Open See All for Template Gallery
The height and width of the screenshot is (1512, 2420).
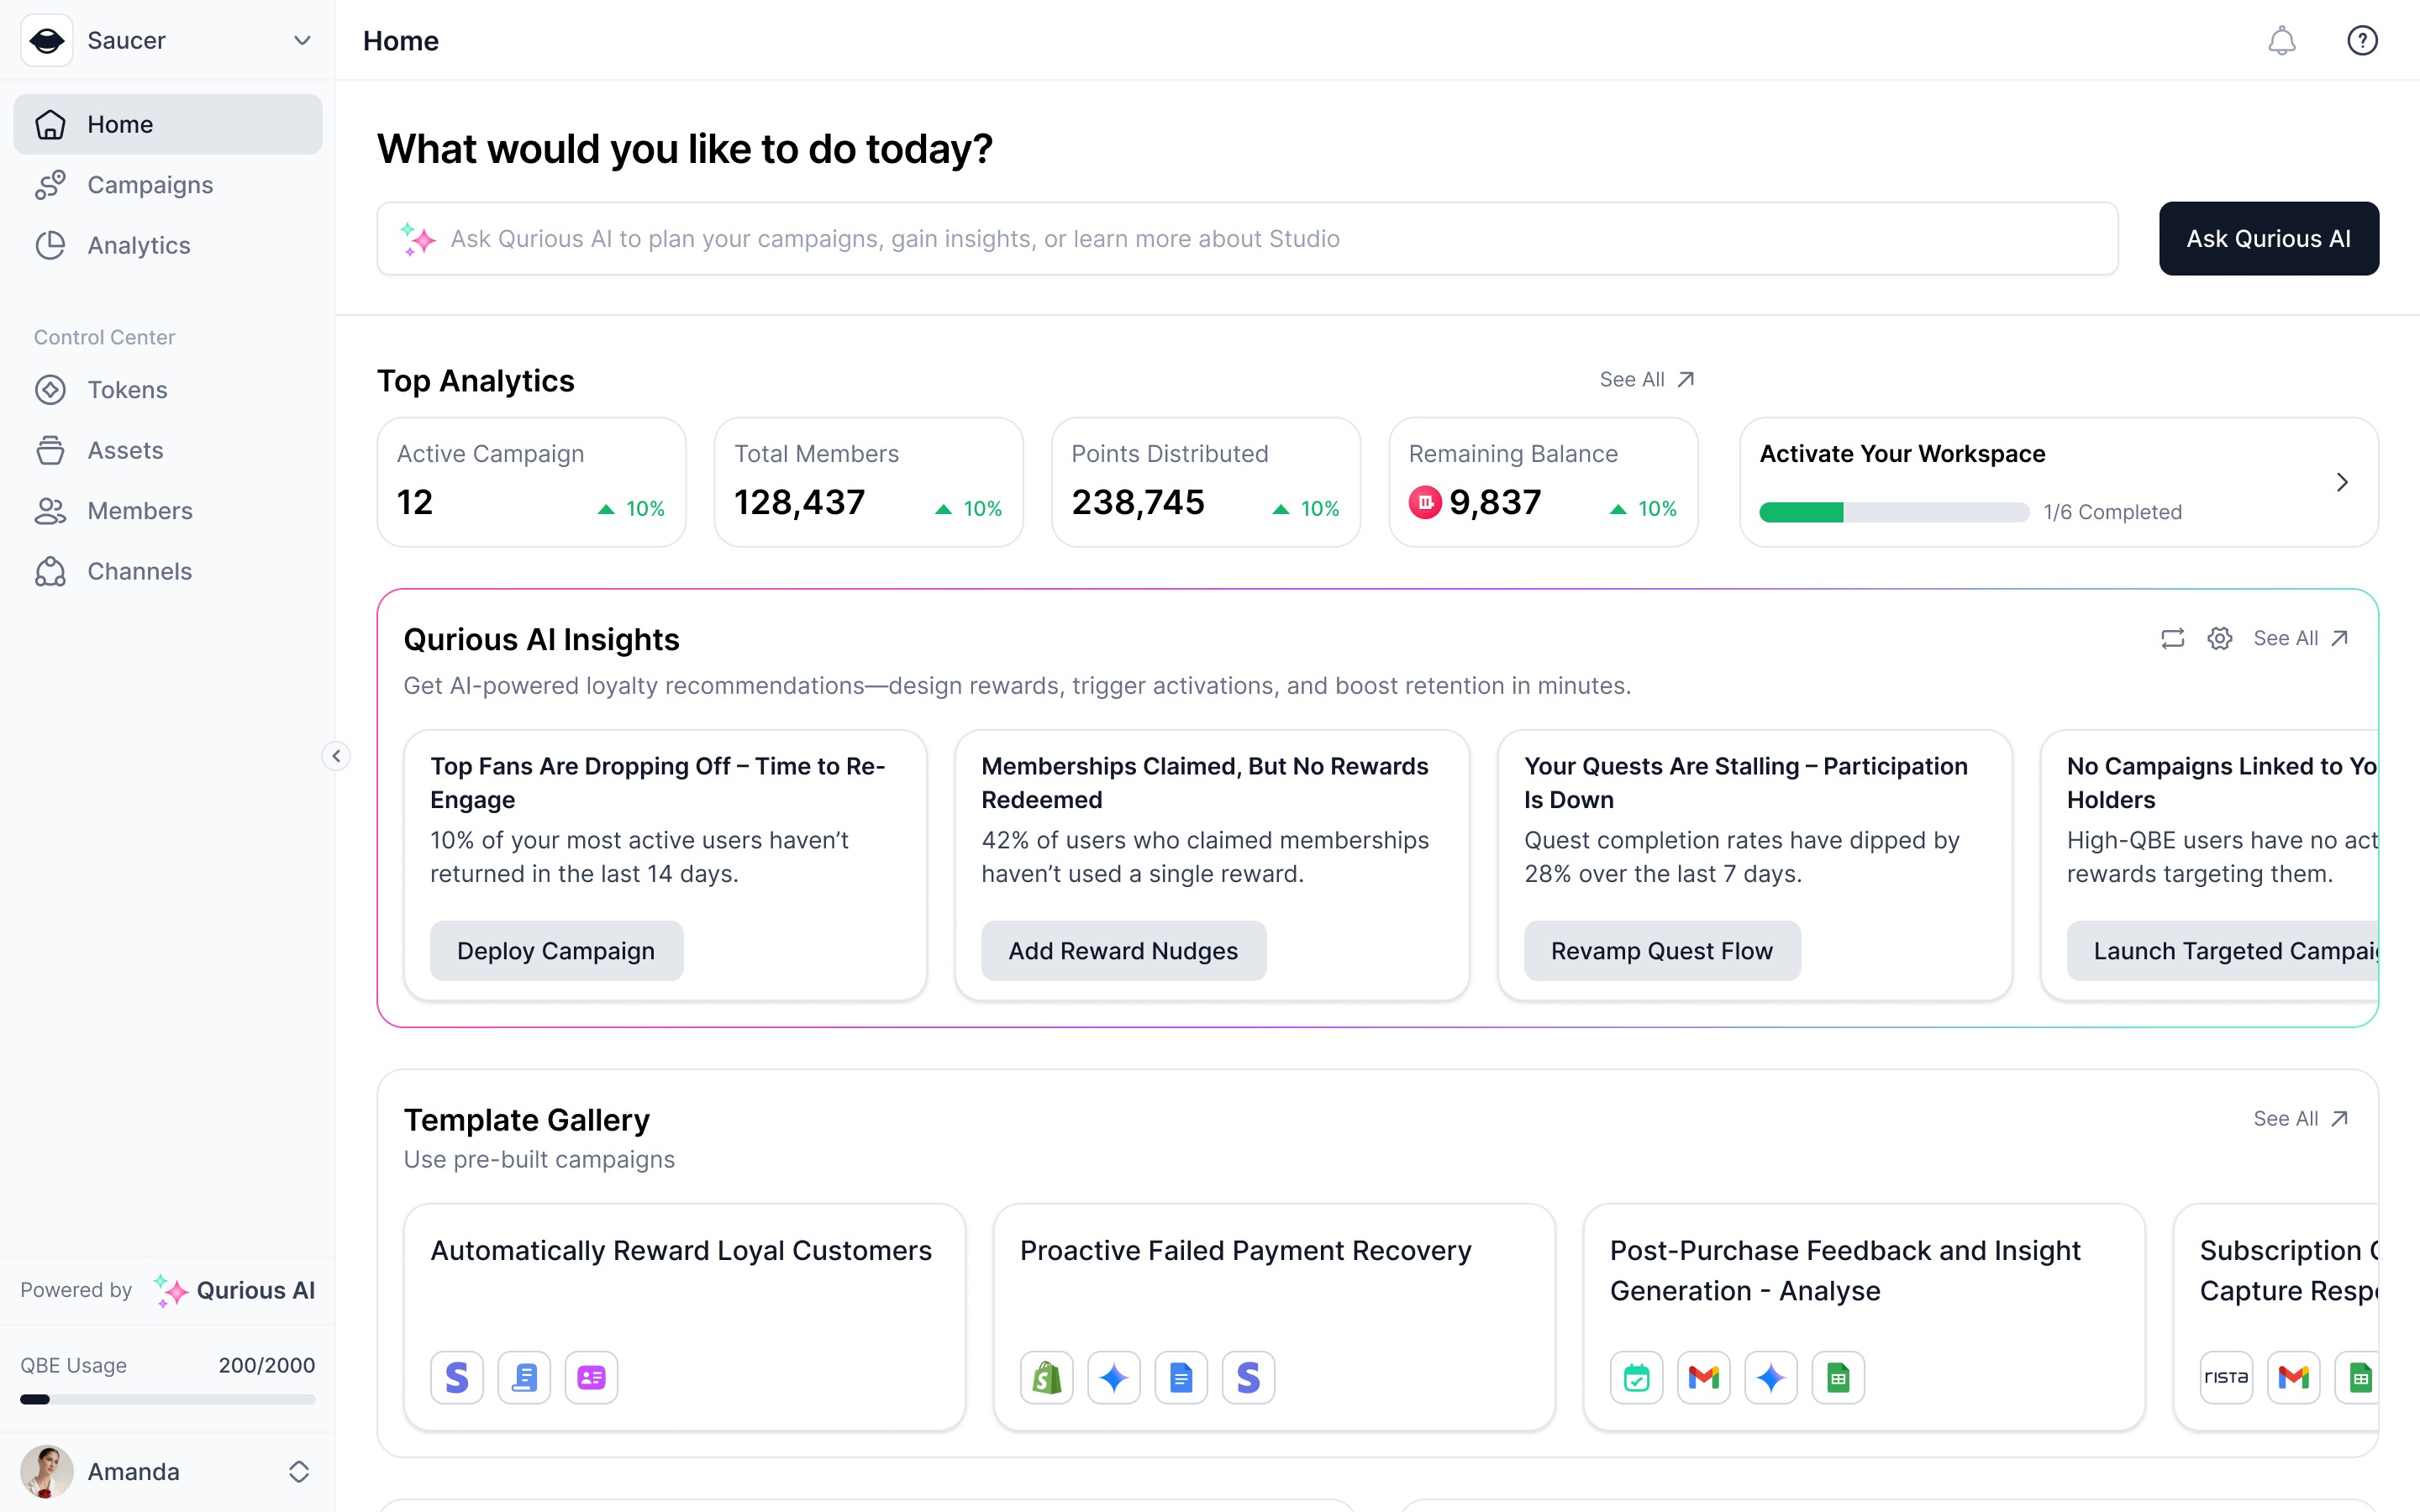click(2300, 1118)
